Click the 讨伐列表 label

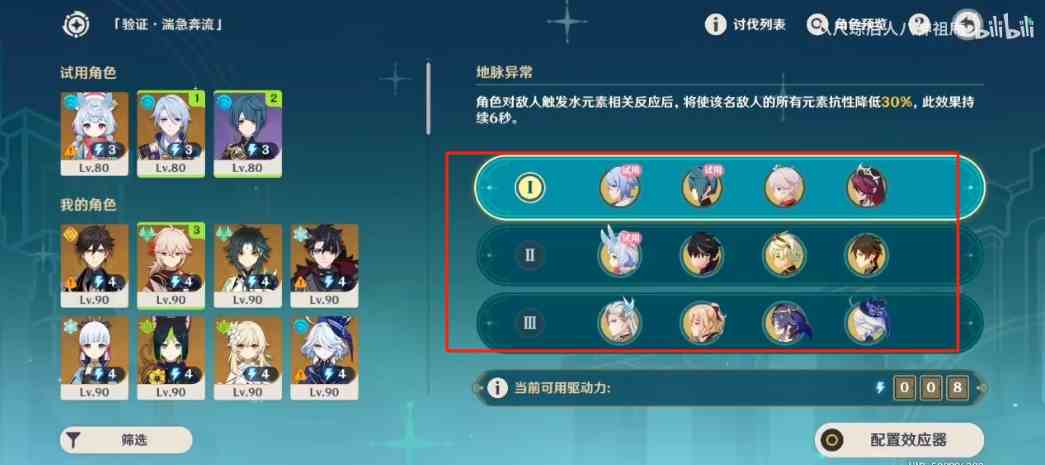[760, 25]
